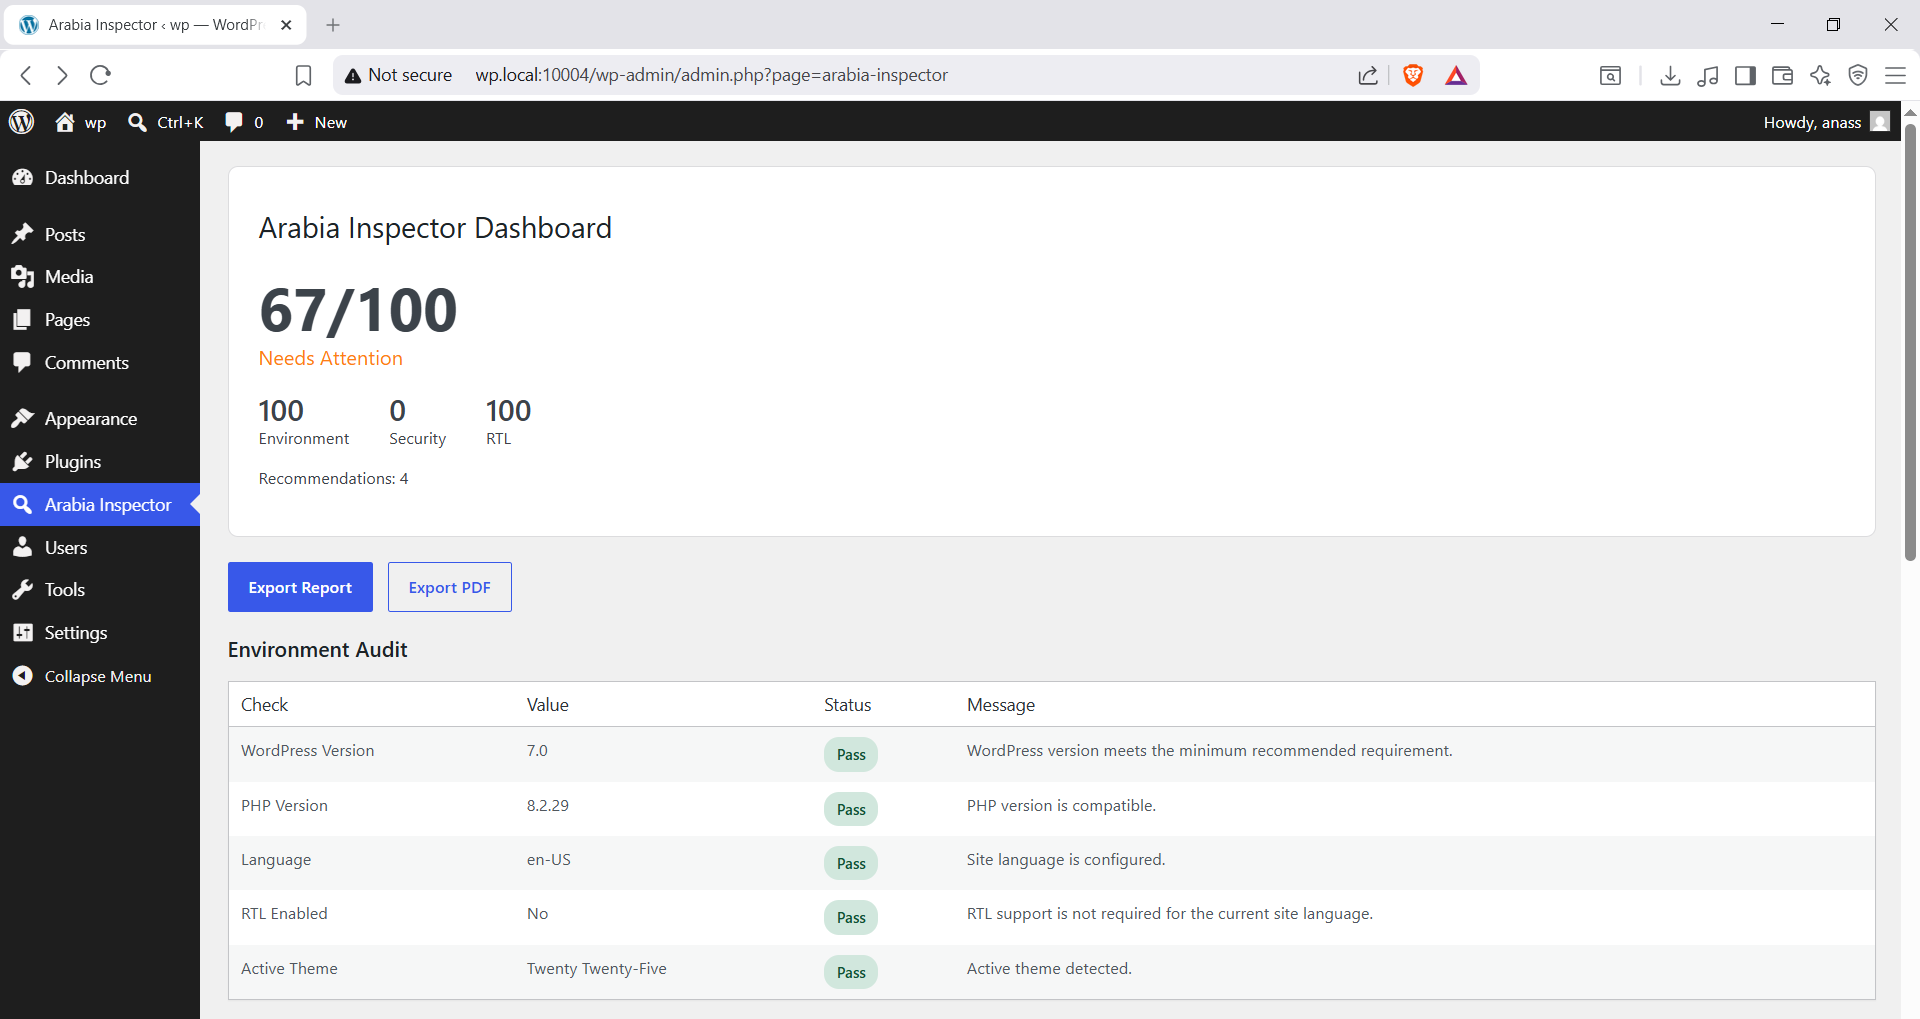Open Settings menu item

click(100, 633)
